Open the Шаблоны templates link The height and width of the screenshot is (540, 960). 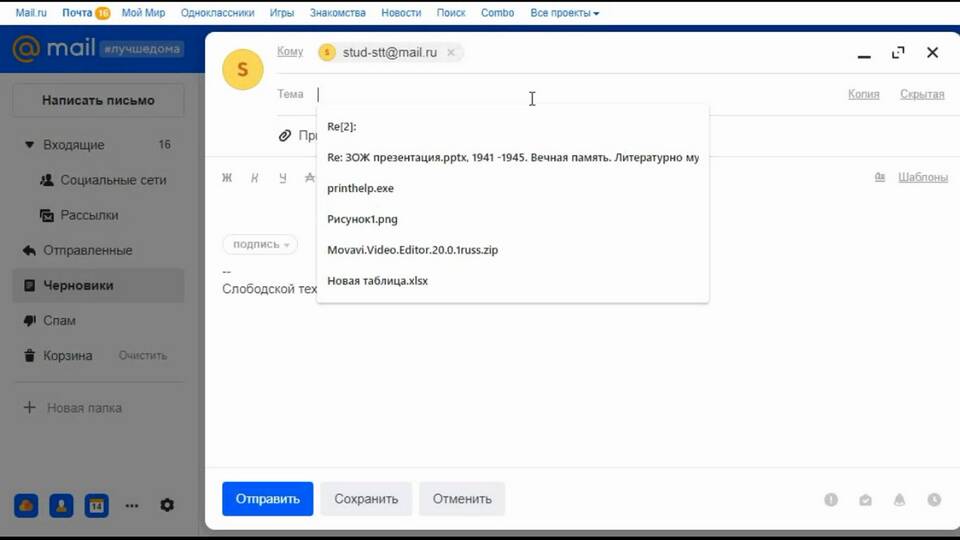(922, 177)
